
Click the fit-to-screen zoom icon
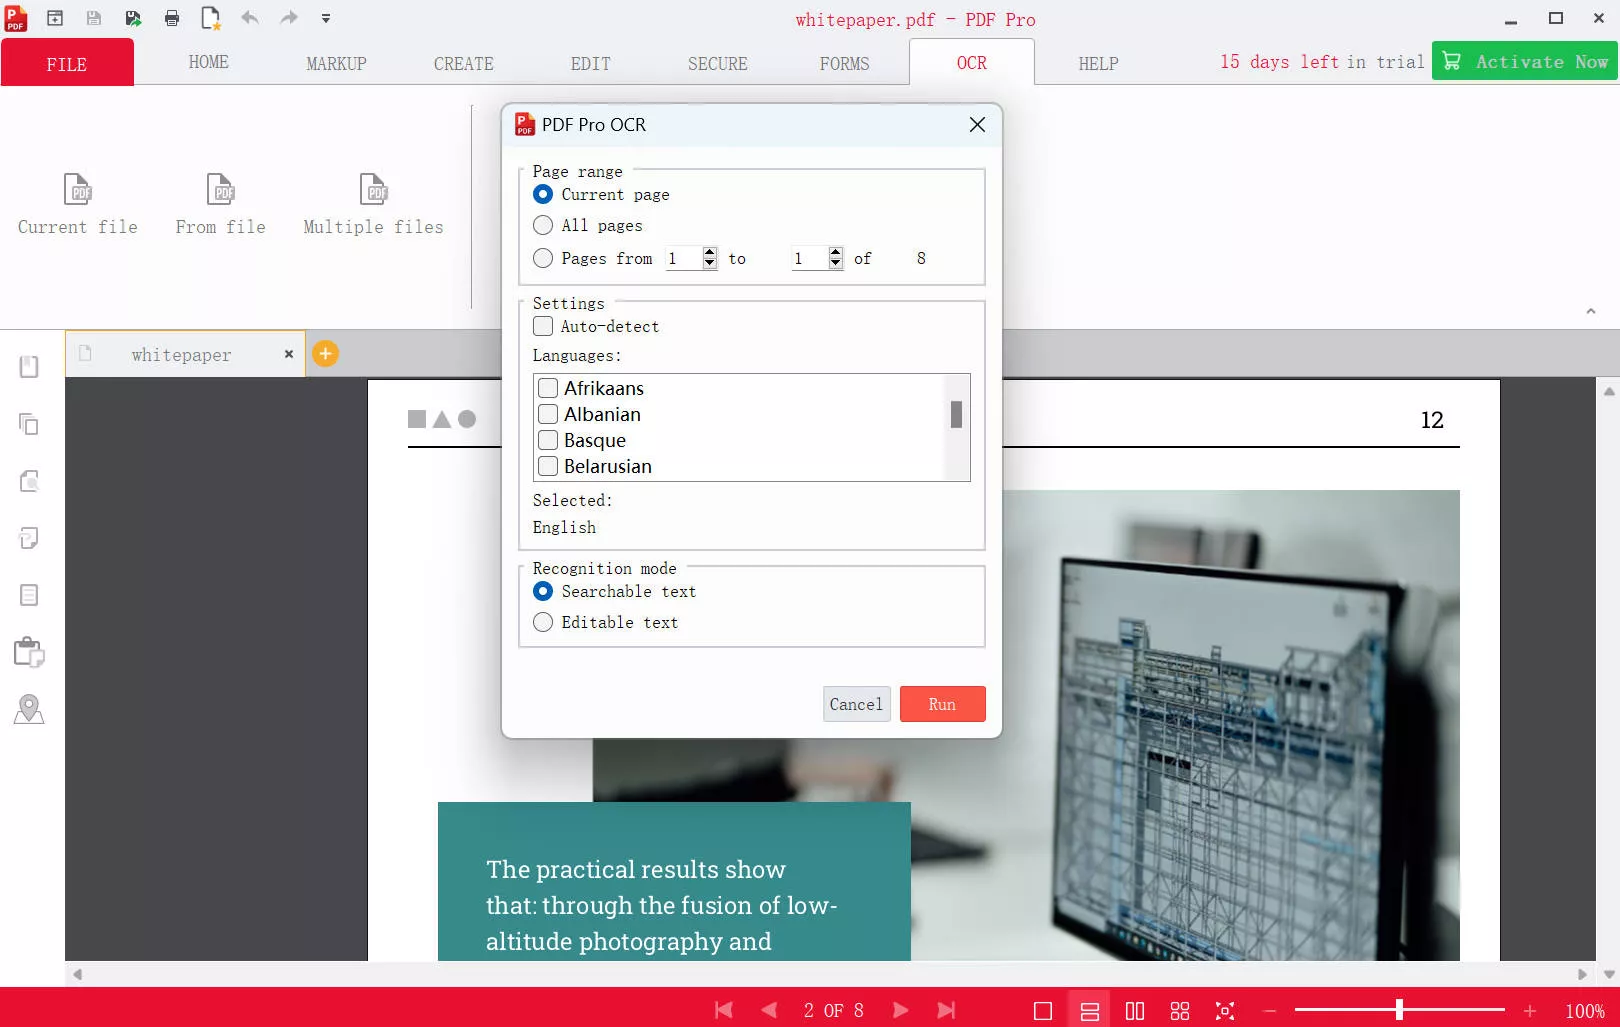pos(1225,1010)
